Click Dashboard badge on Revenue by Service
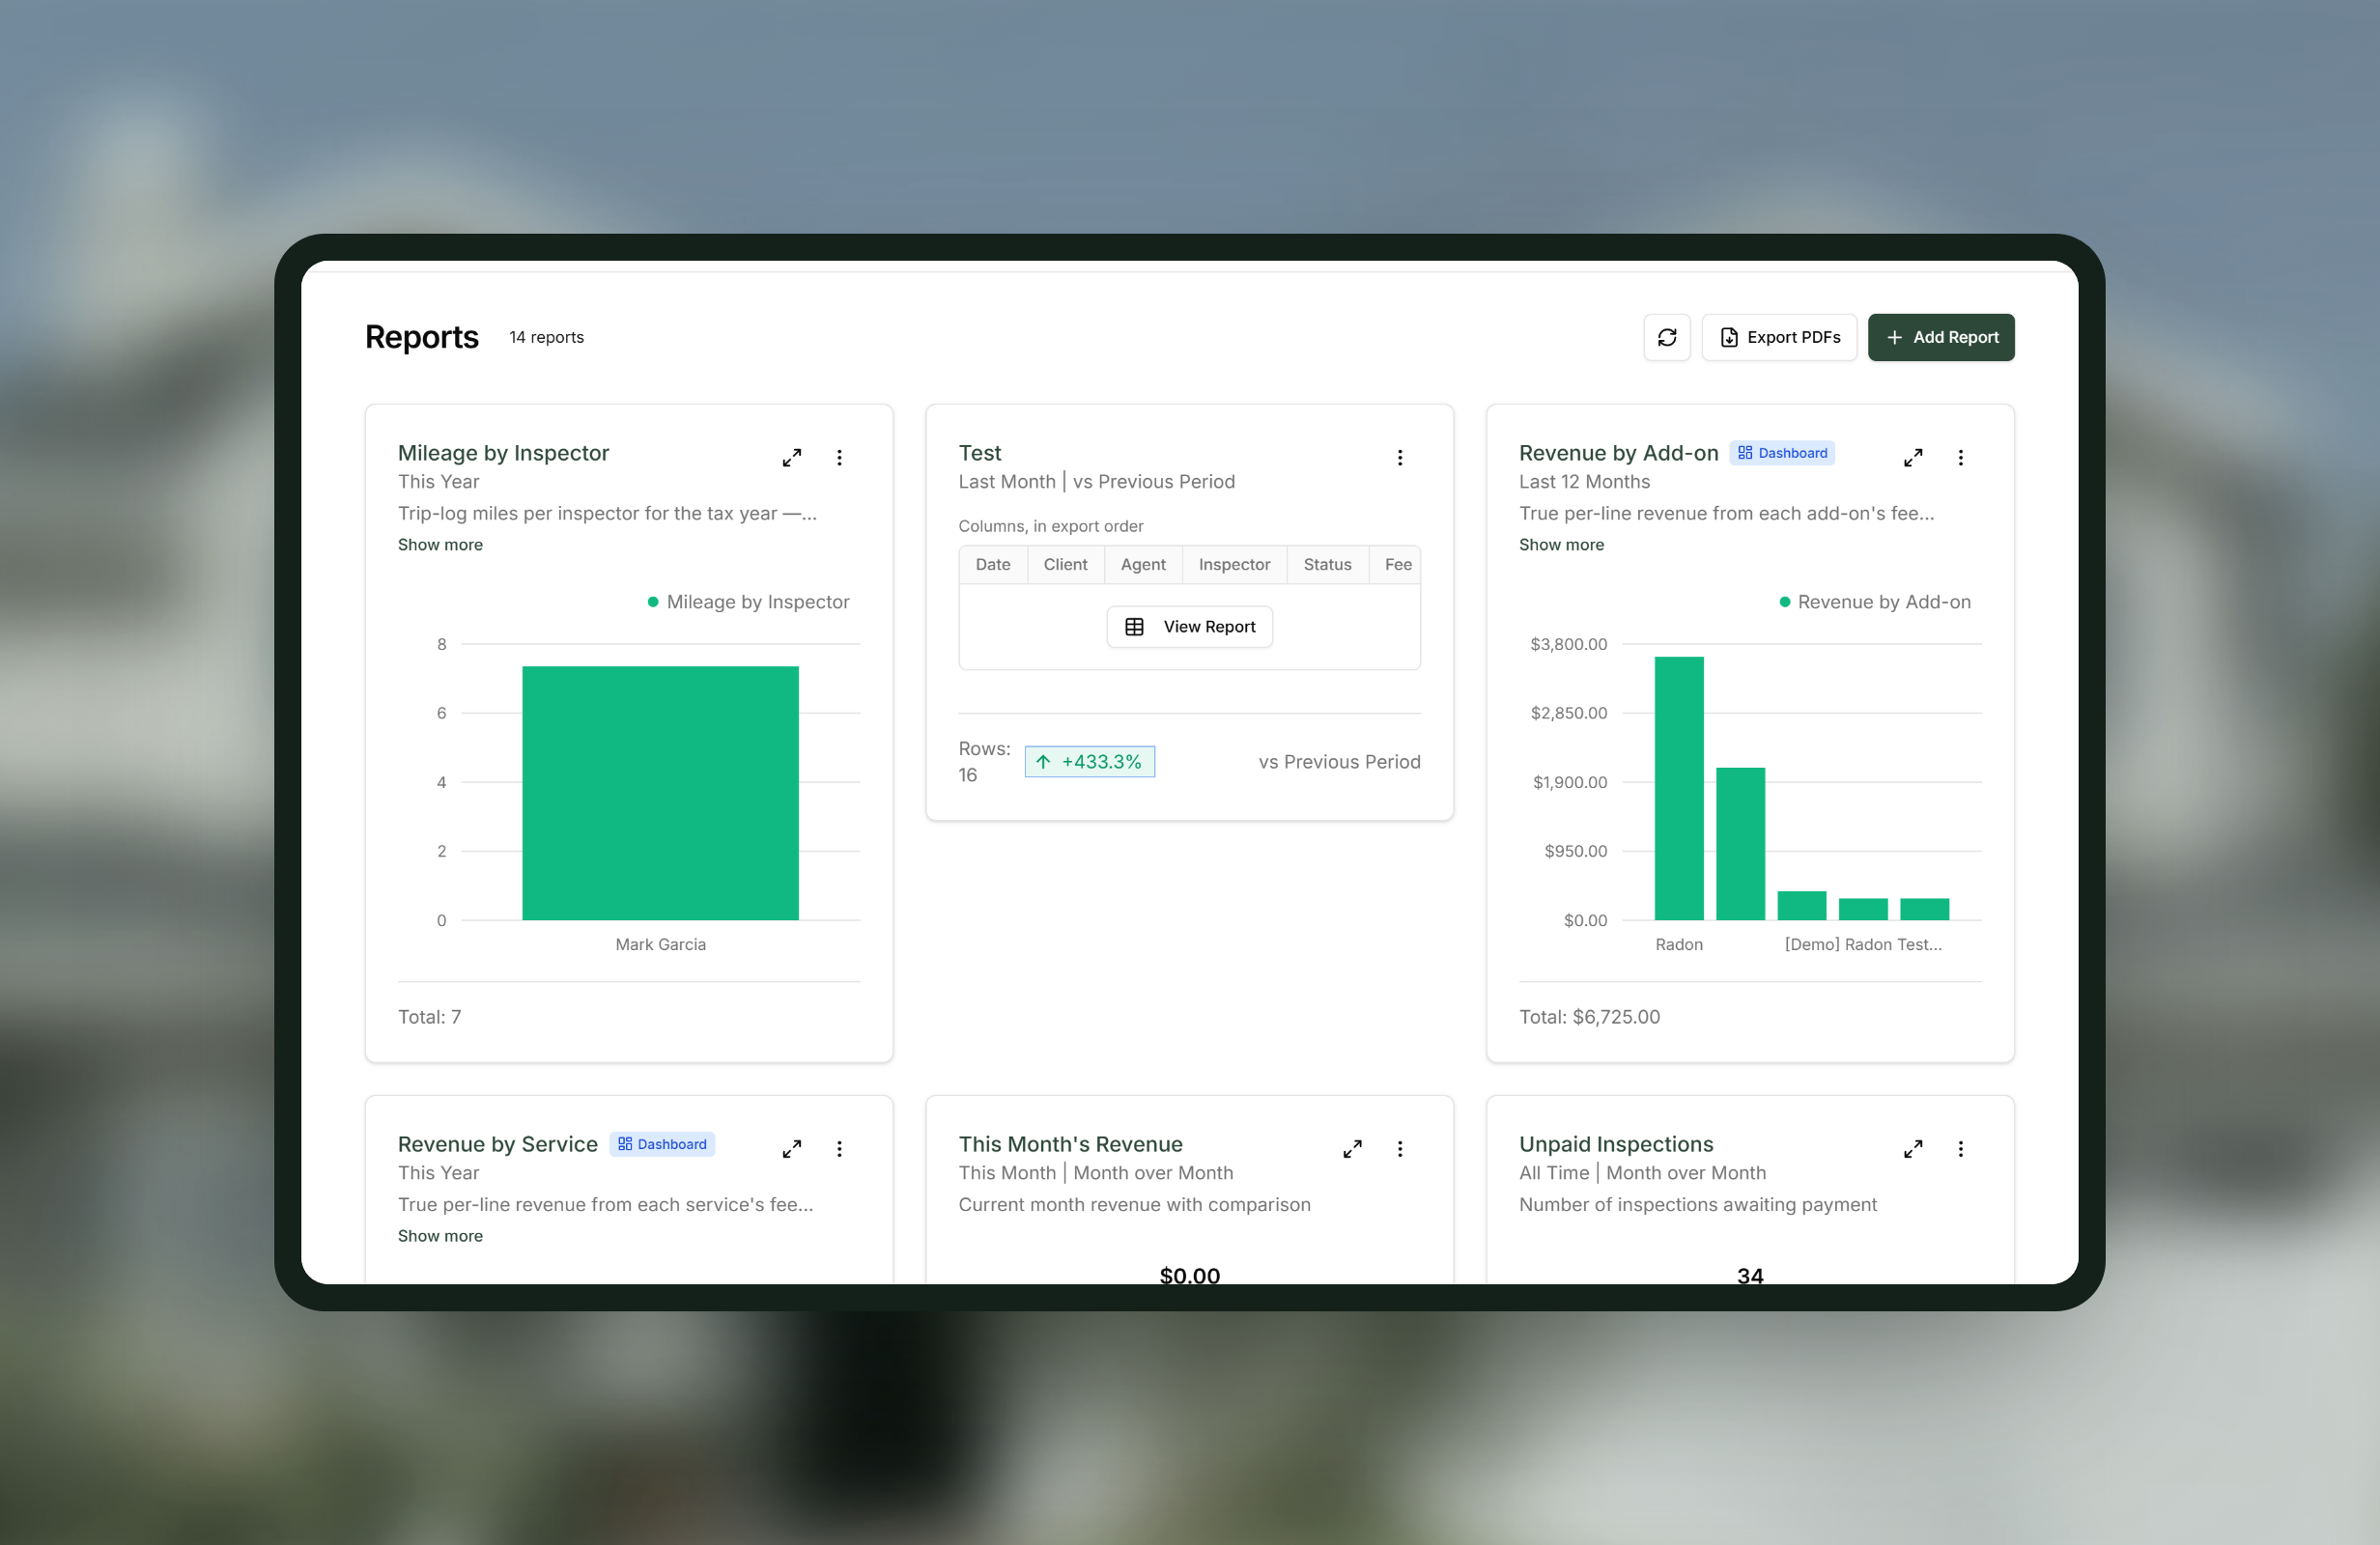This screenshot has width=2380, height=1545. 661,1144
